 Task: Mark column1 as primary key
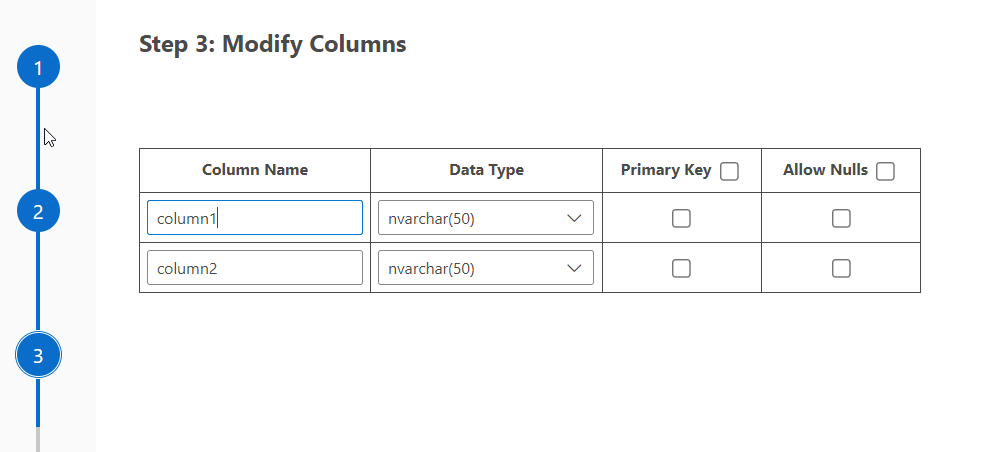pyautogui.click(x=681, y=218)
